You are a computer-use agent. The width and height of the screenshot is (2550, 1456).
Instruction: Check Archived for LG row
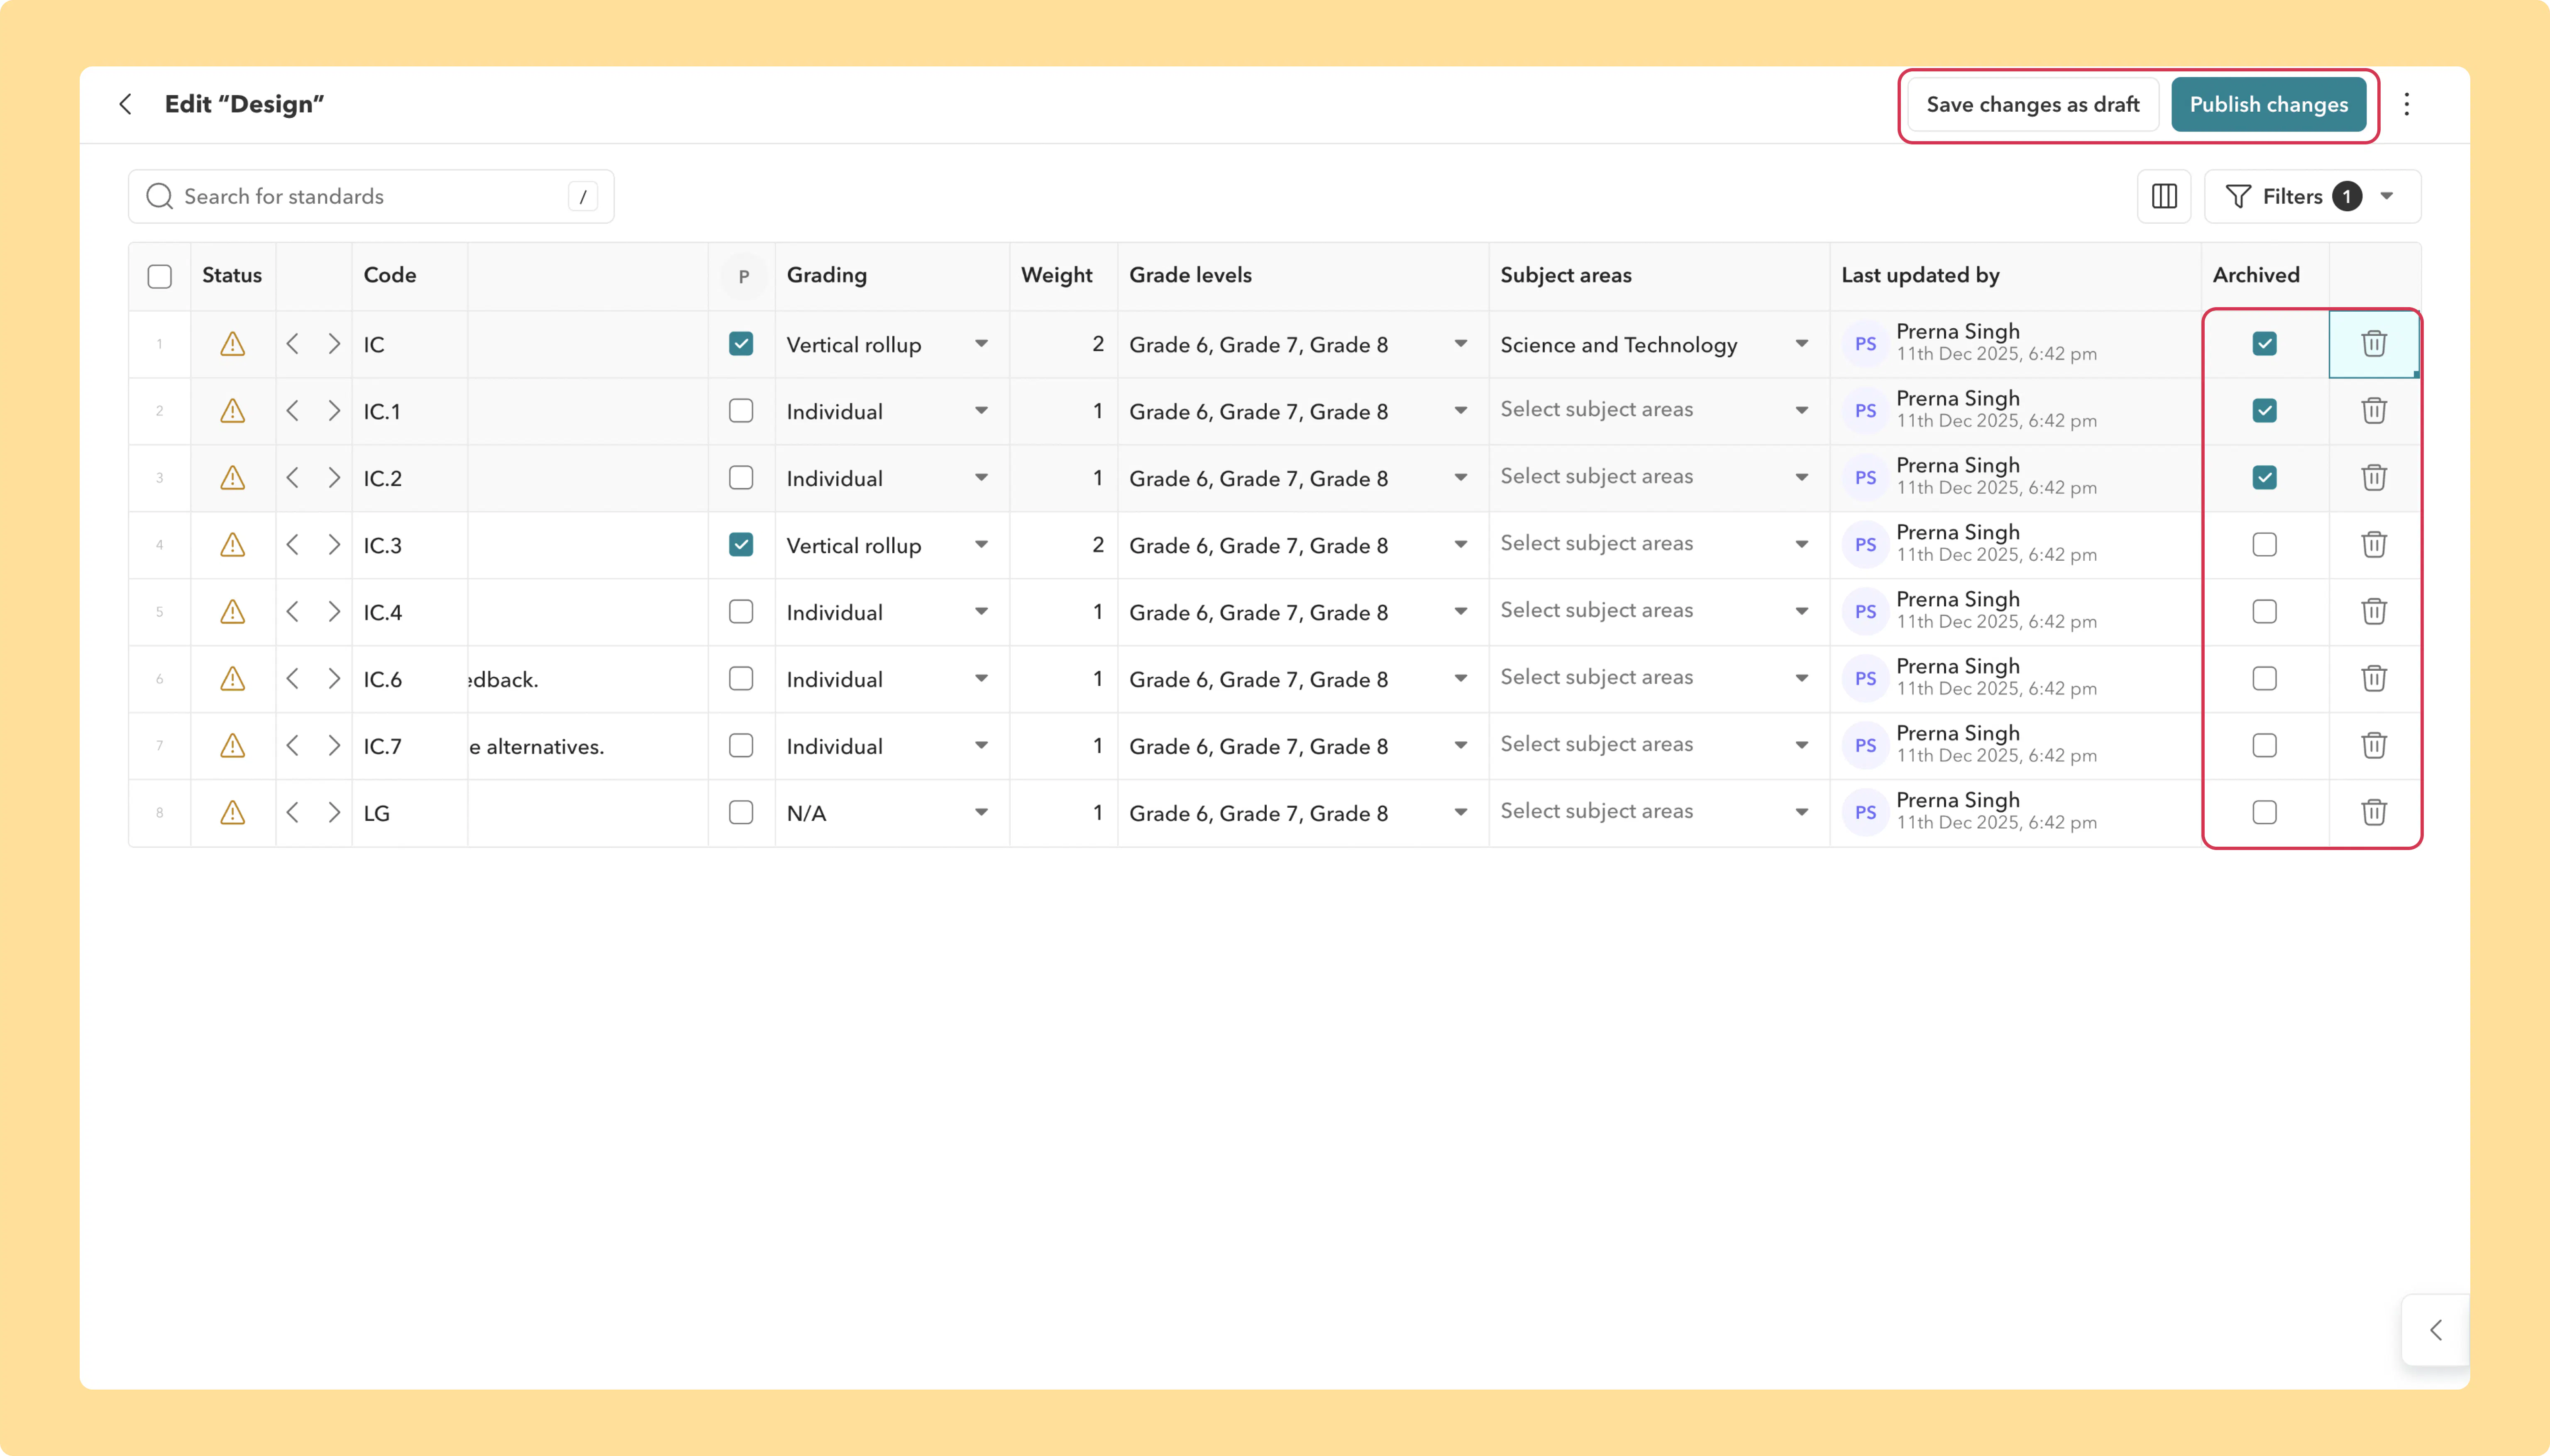2265,813
